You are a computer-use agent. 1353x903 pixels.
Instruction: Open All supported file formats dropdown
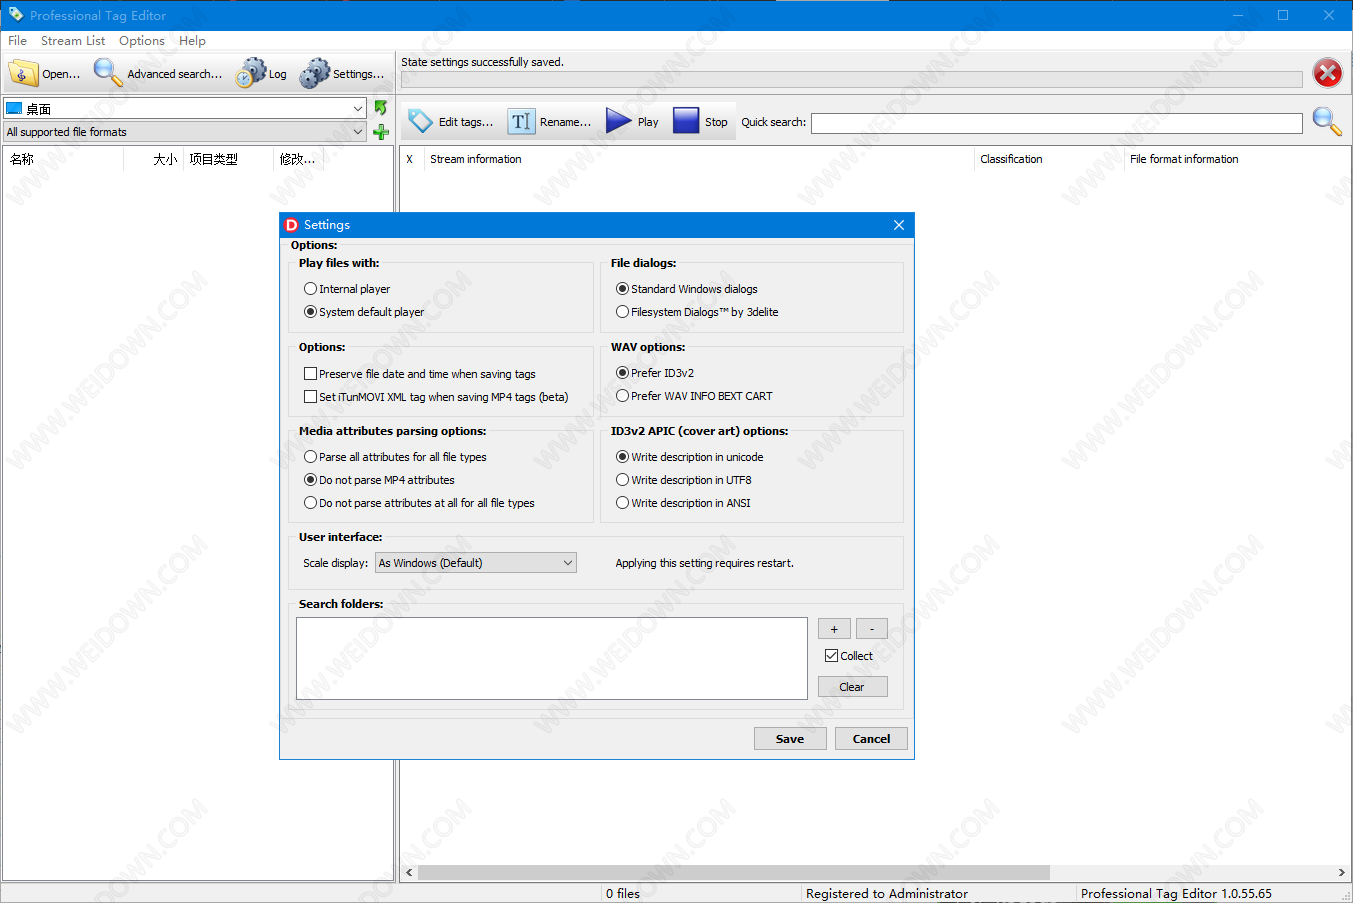click(x=185, y=132)
